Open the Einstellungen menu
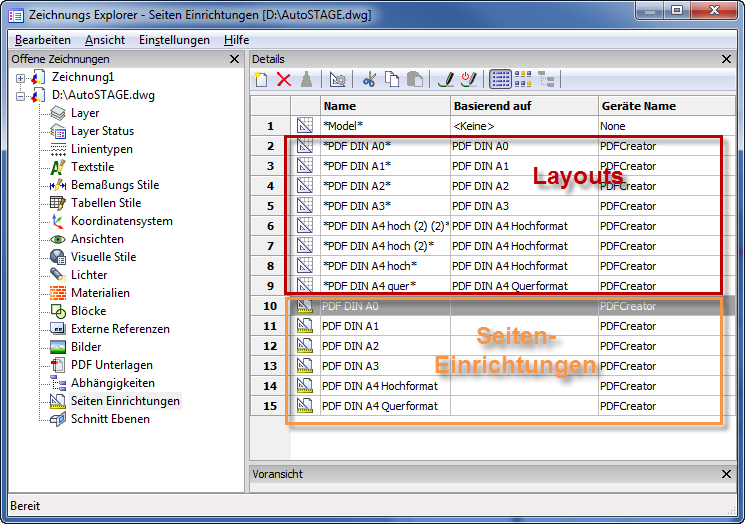This screenshot has height=524, width=745. click(174, 40)
